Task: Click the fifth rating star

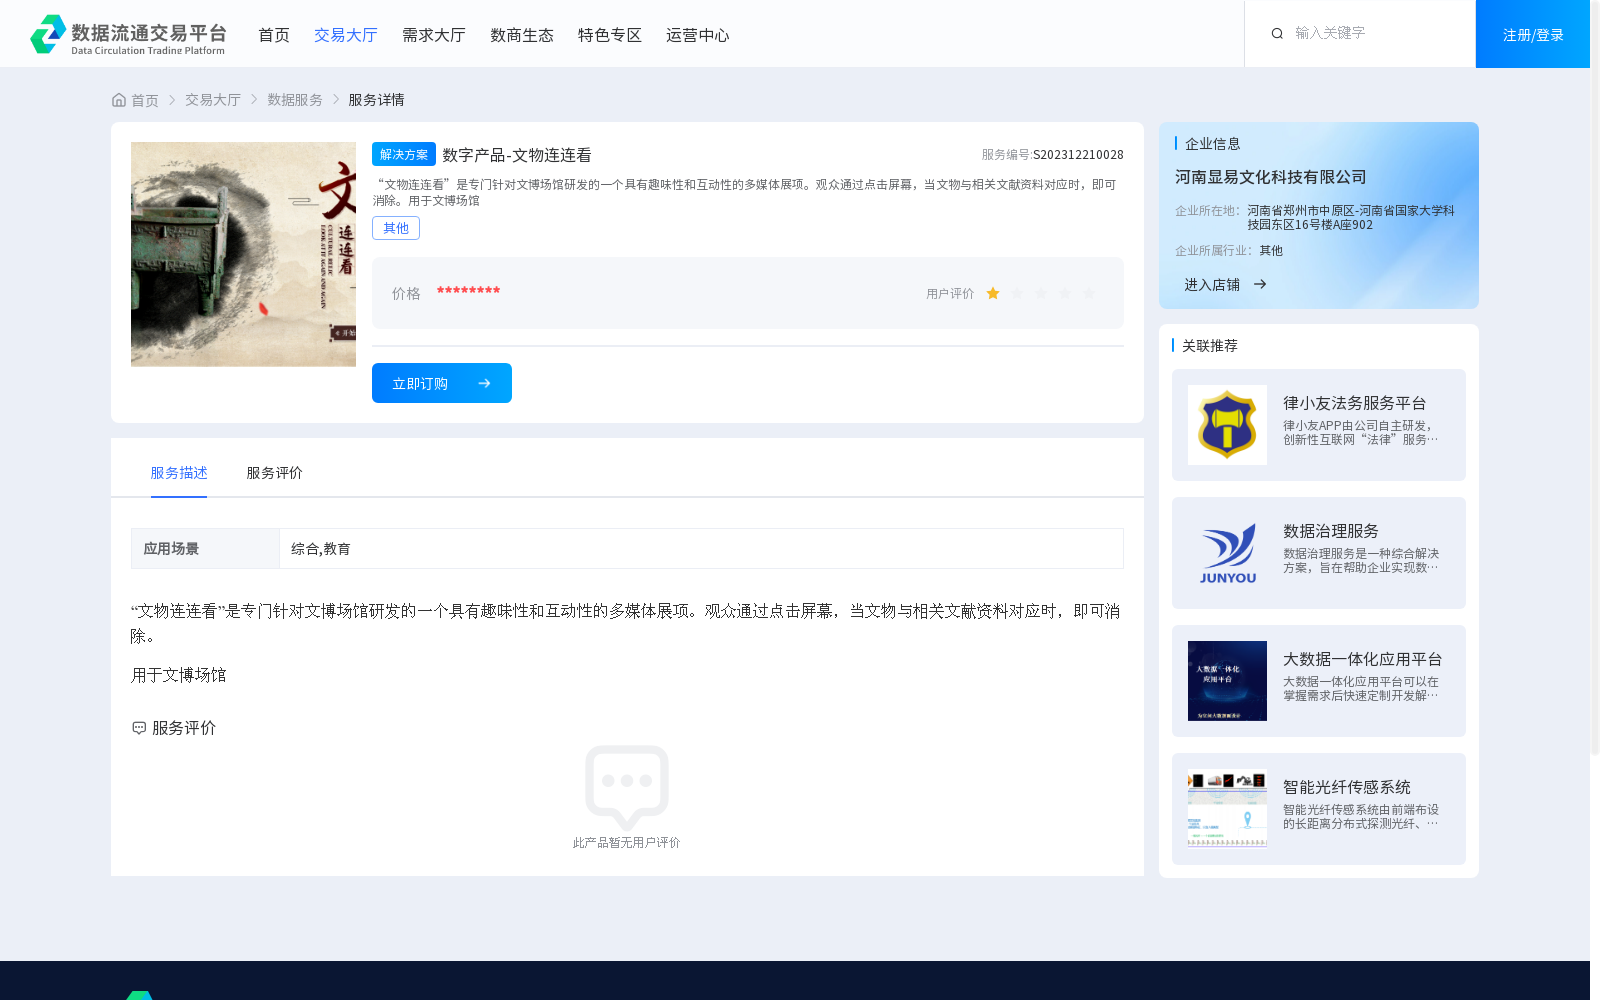Action: [1089, 293]
